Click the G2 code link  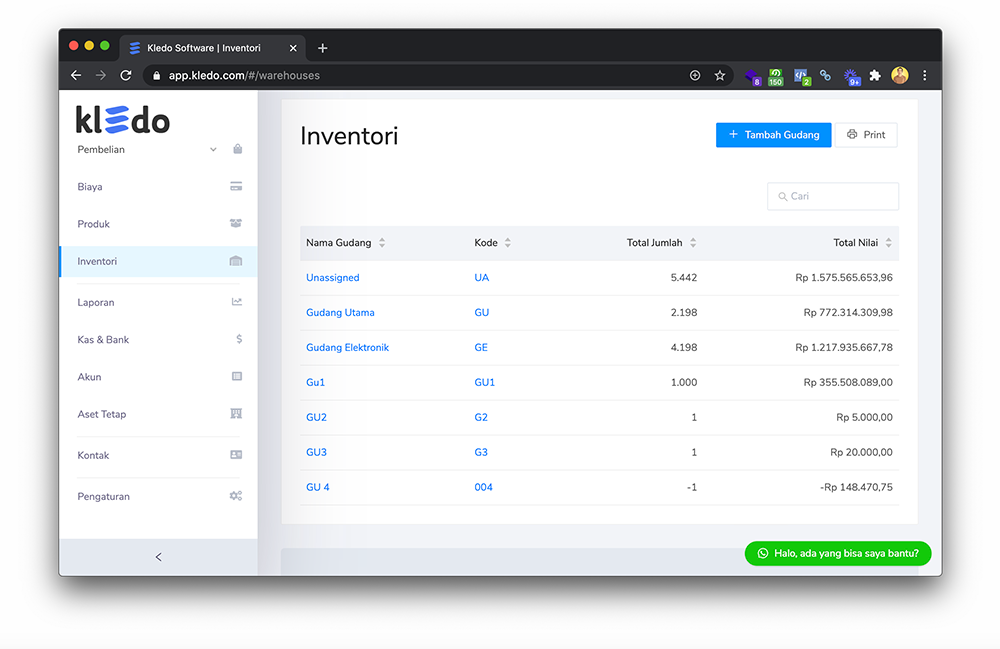[x=481, y=418]
